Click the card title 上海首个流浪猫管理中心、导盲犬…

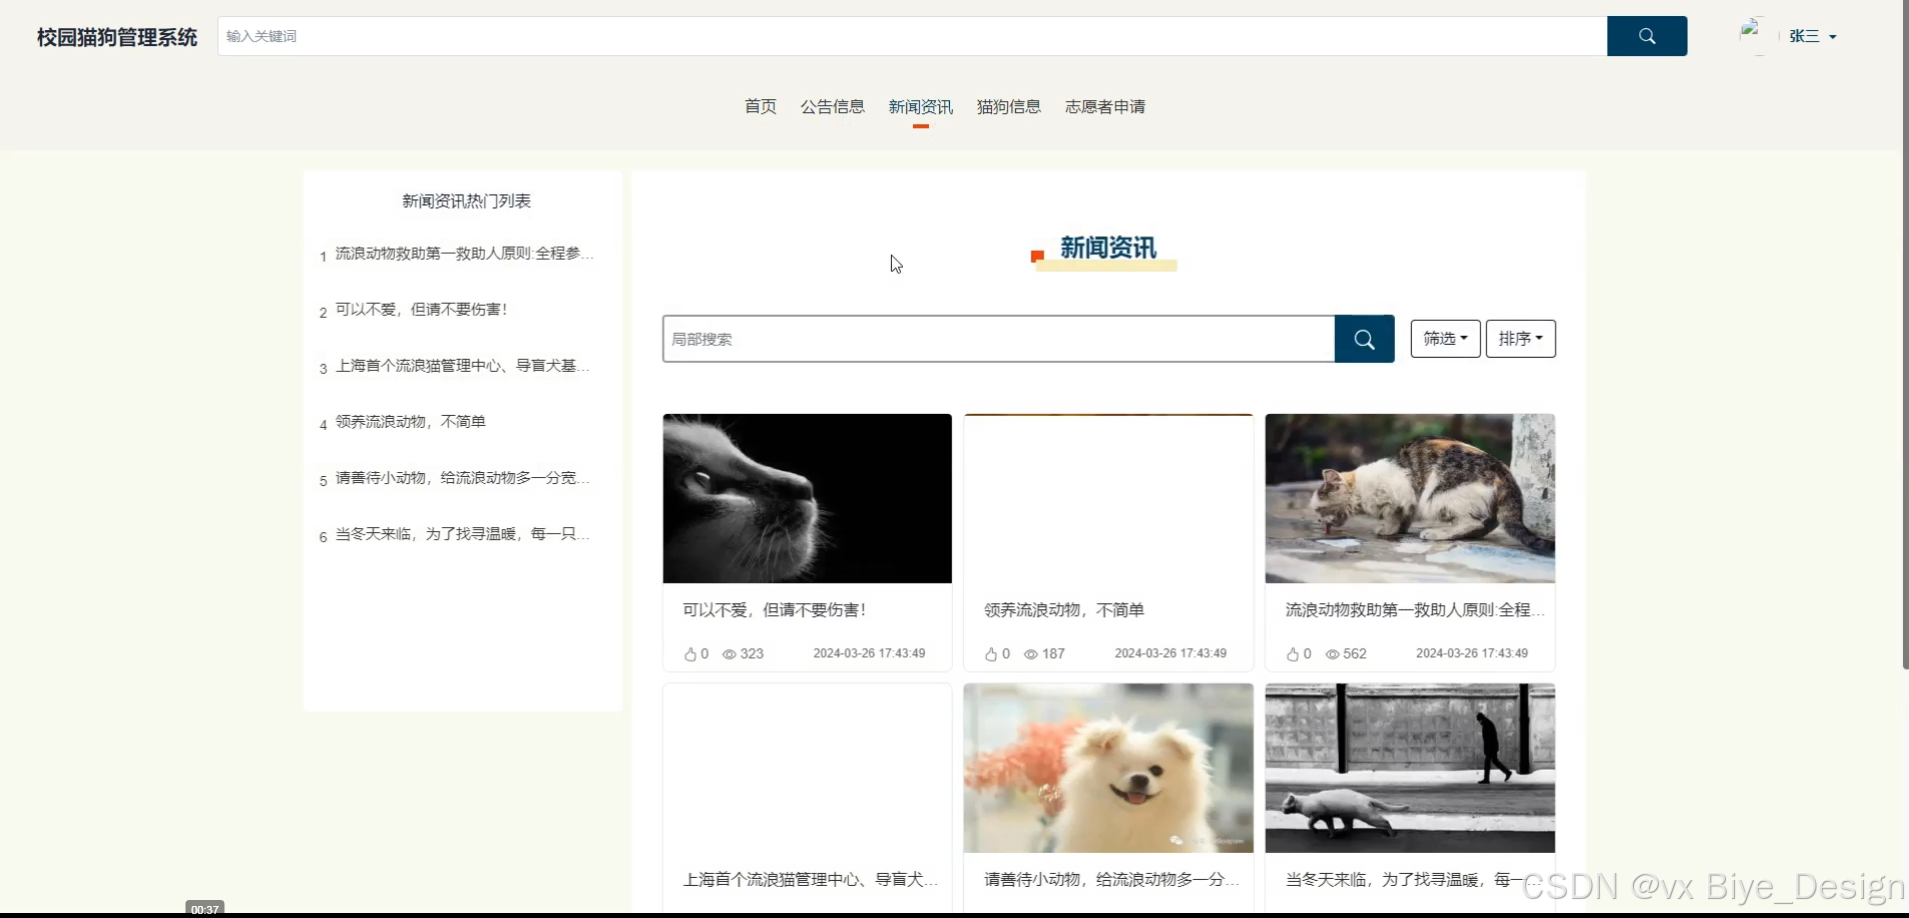[x=811, y=880]
